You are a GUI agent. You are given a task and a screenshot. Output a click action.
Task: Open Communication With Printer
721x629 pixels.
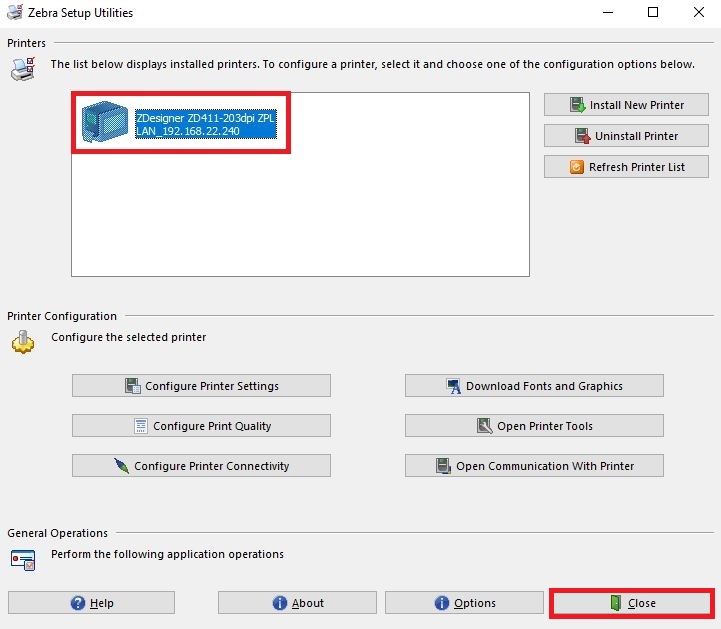point(534,465)
